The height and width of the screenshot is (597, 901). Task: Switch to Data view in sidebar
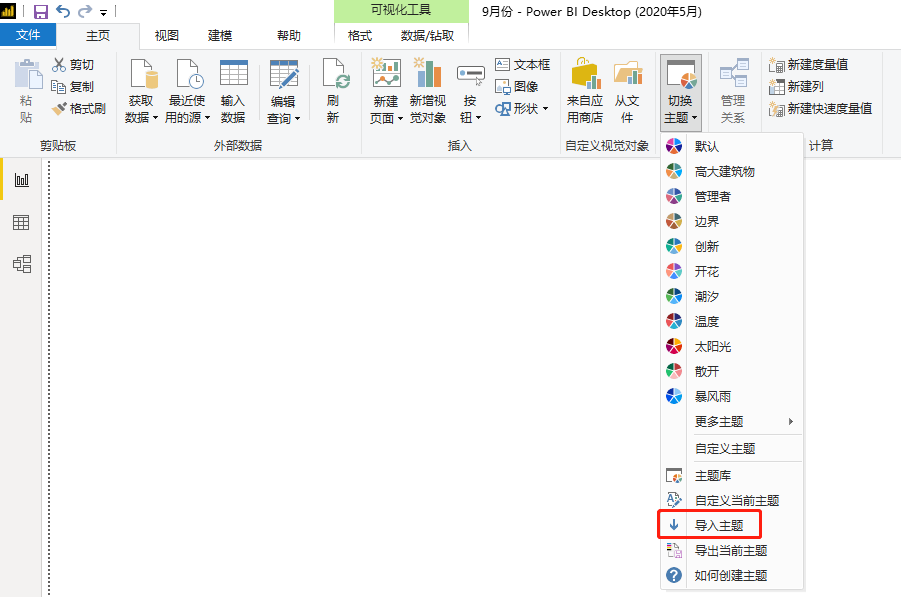pos(21,222)
